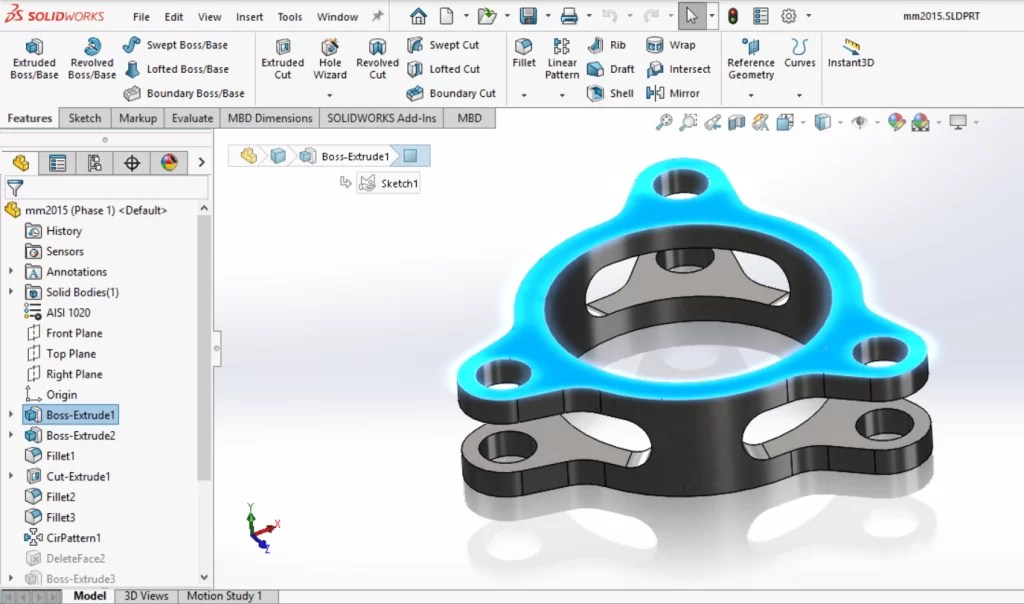Expand the Linear Pattern dropdown arrow
1024x604 pixels.
(562, 95)
